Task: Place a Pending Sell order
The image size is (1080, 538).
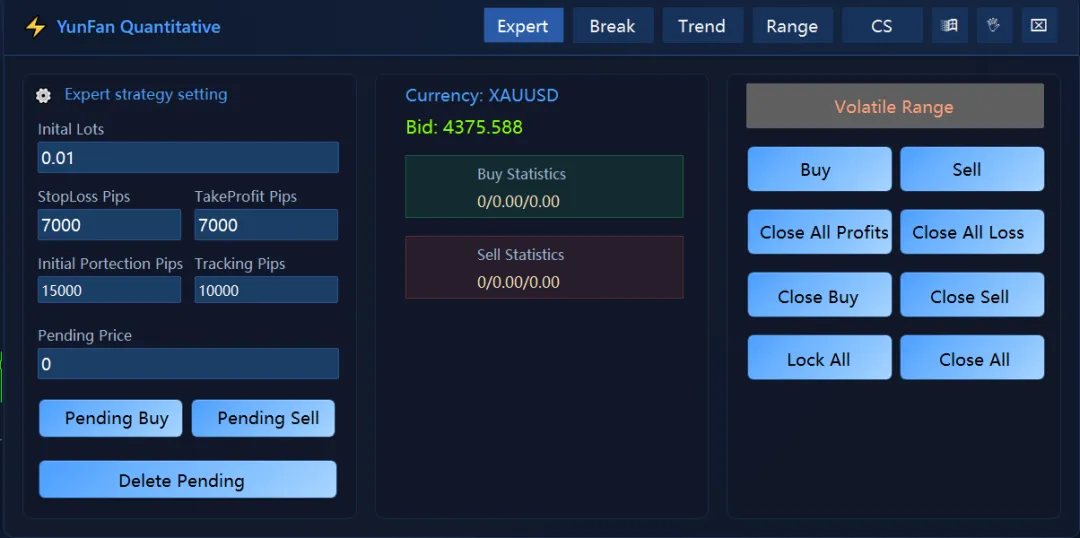Action: click(263, 418)
